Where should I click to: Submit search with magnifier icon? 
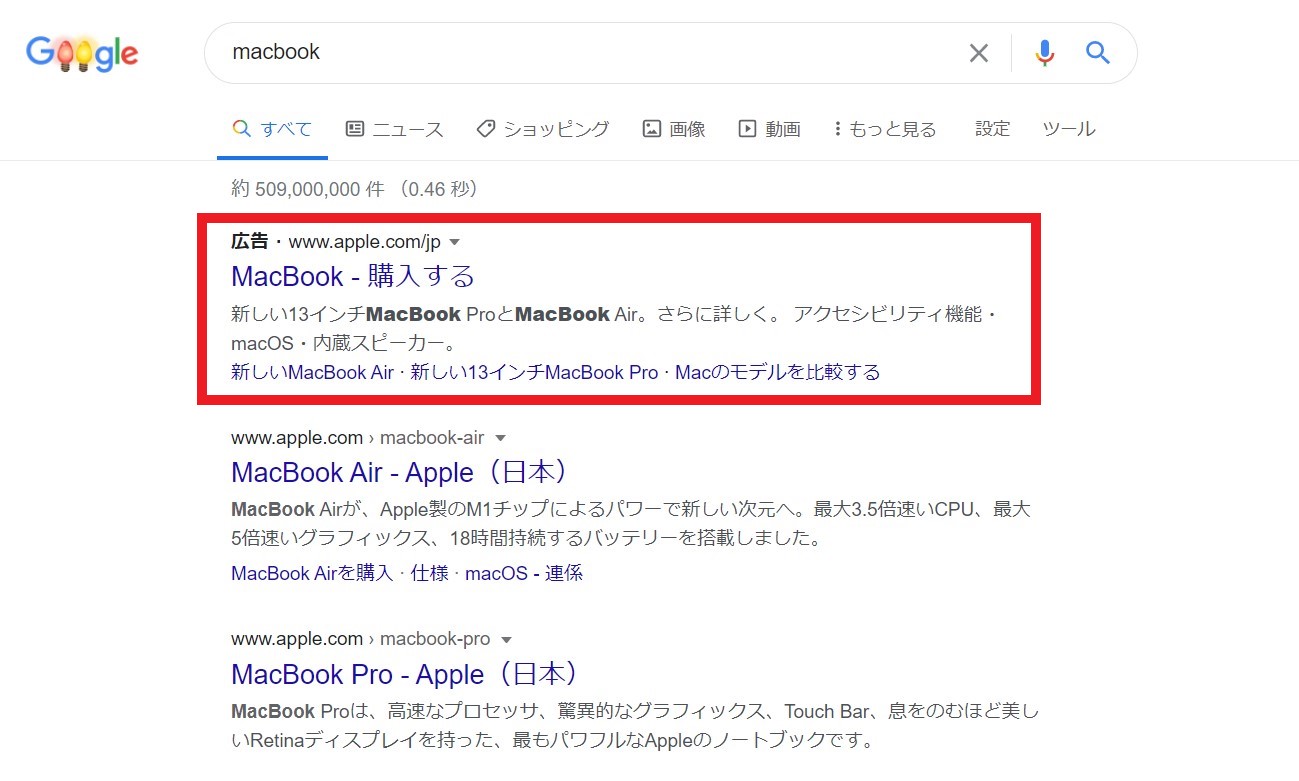[1098, 53]
